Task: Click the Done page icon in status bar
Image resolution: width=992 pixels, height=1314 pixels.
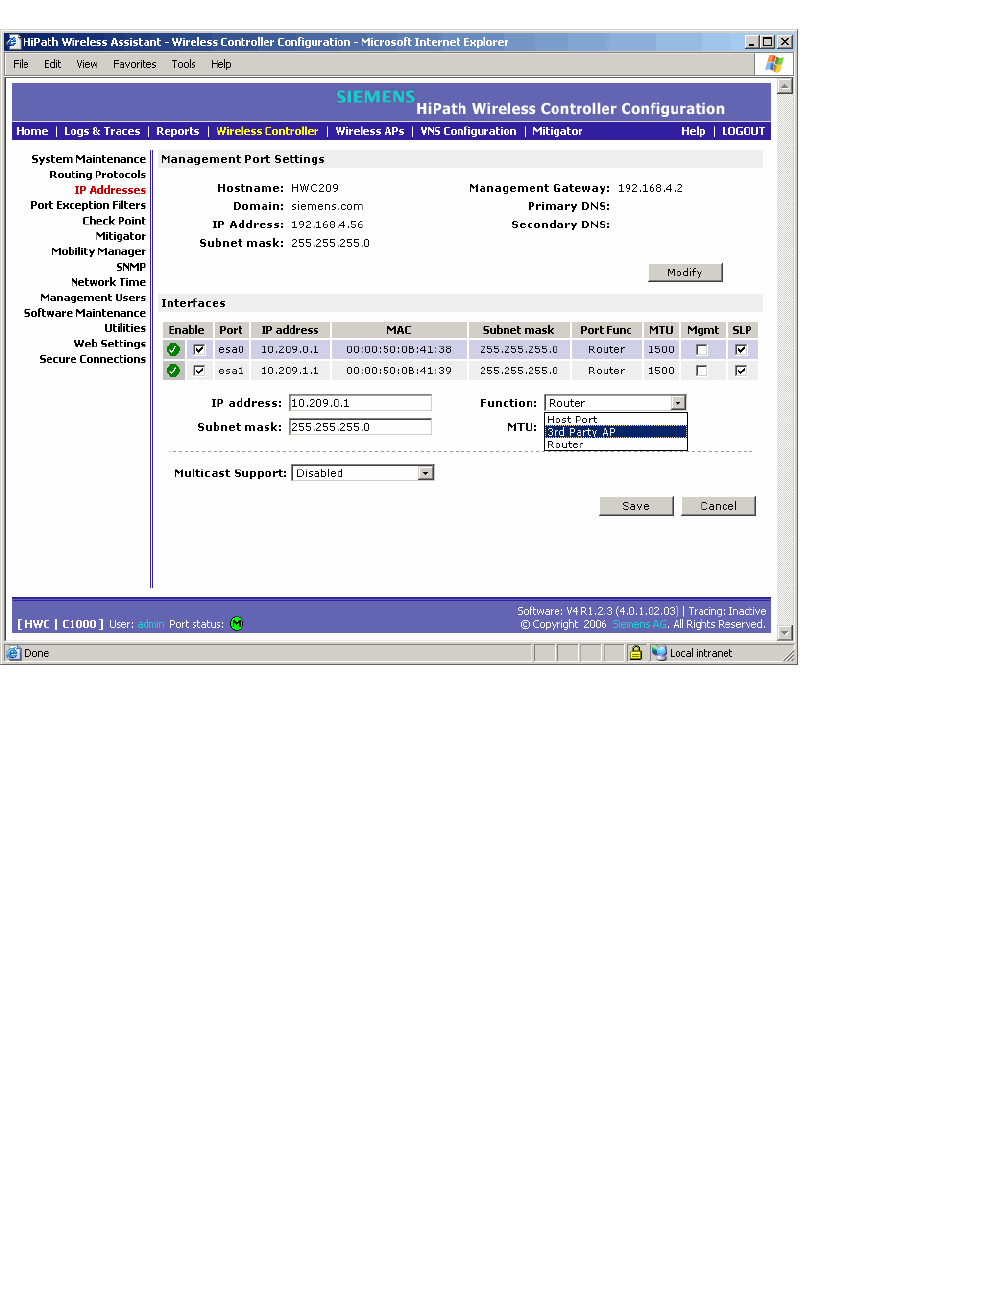Action: (x=13, y=653)
